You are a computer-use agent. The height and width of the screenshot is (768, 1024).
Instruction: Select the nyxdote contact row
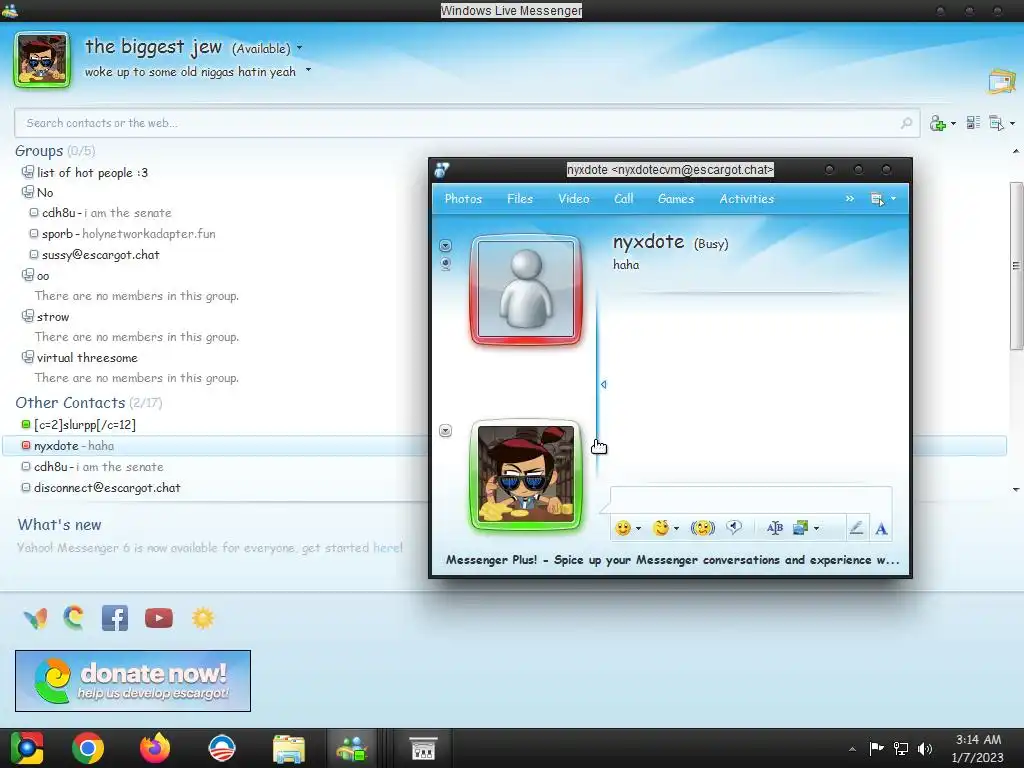coord(504,445)
